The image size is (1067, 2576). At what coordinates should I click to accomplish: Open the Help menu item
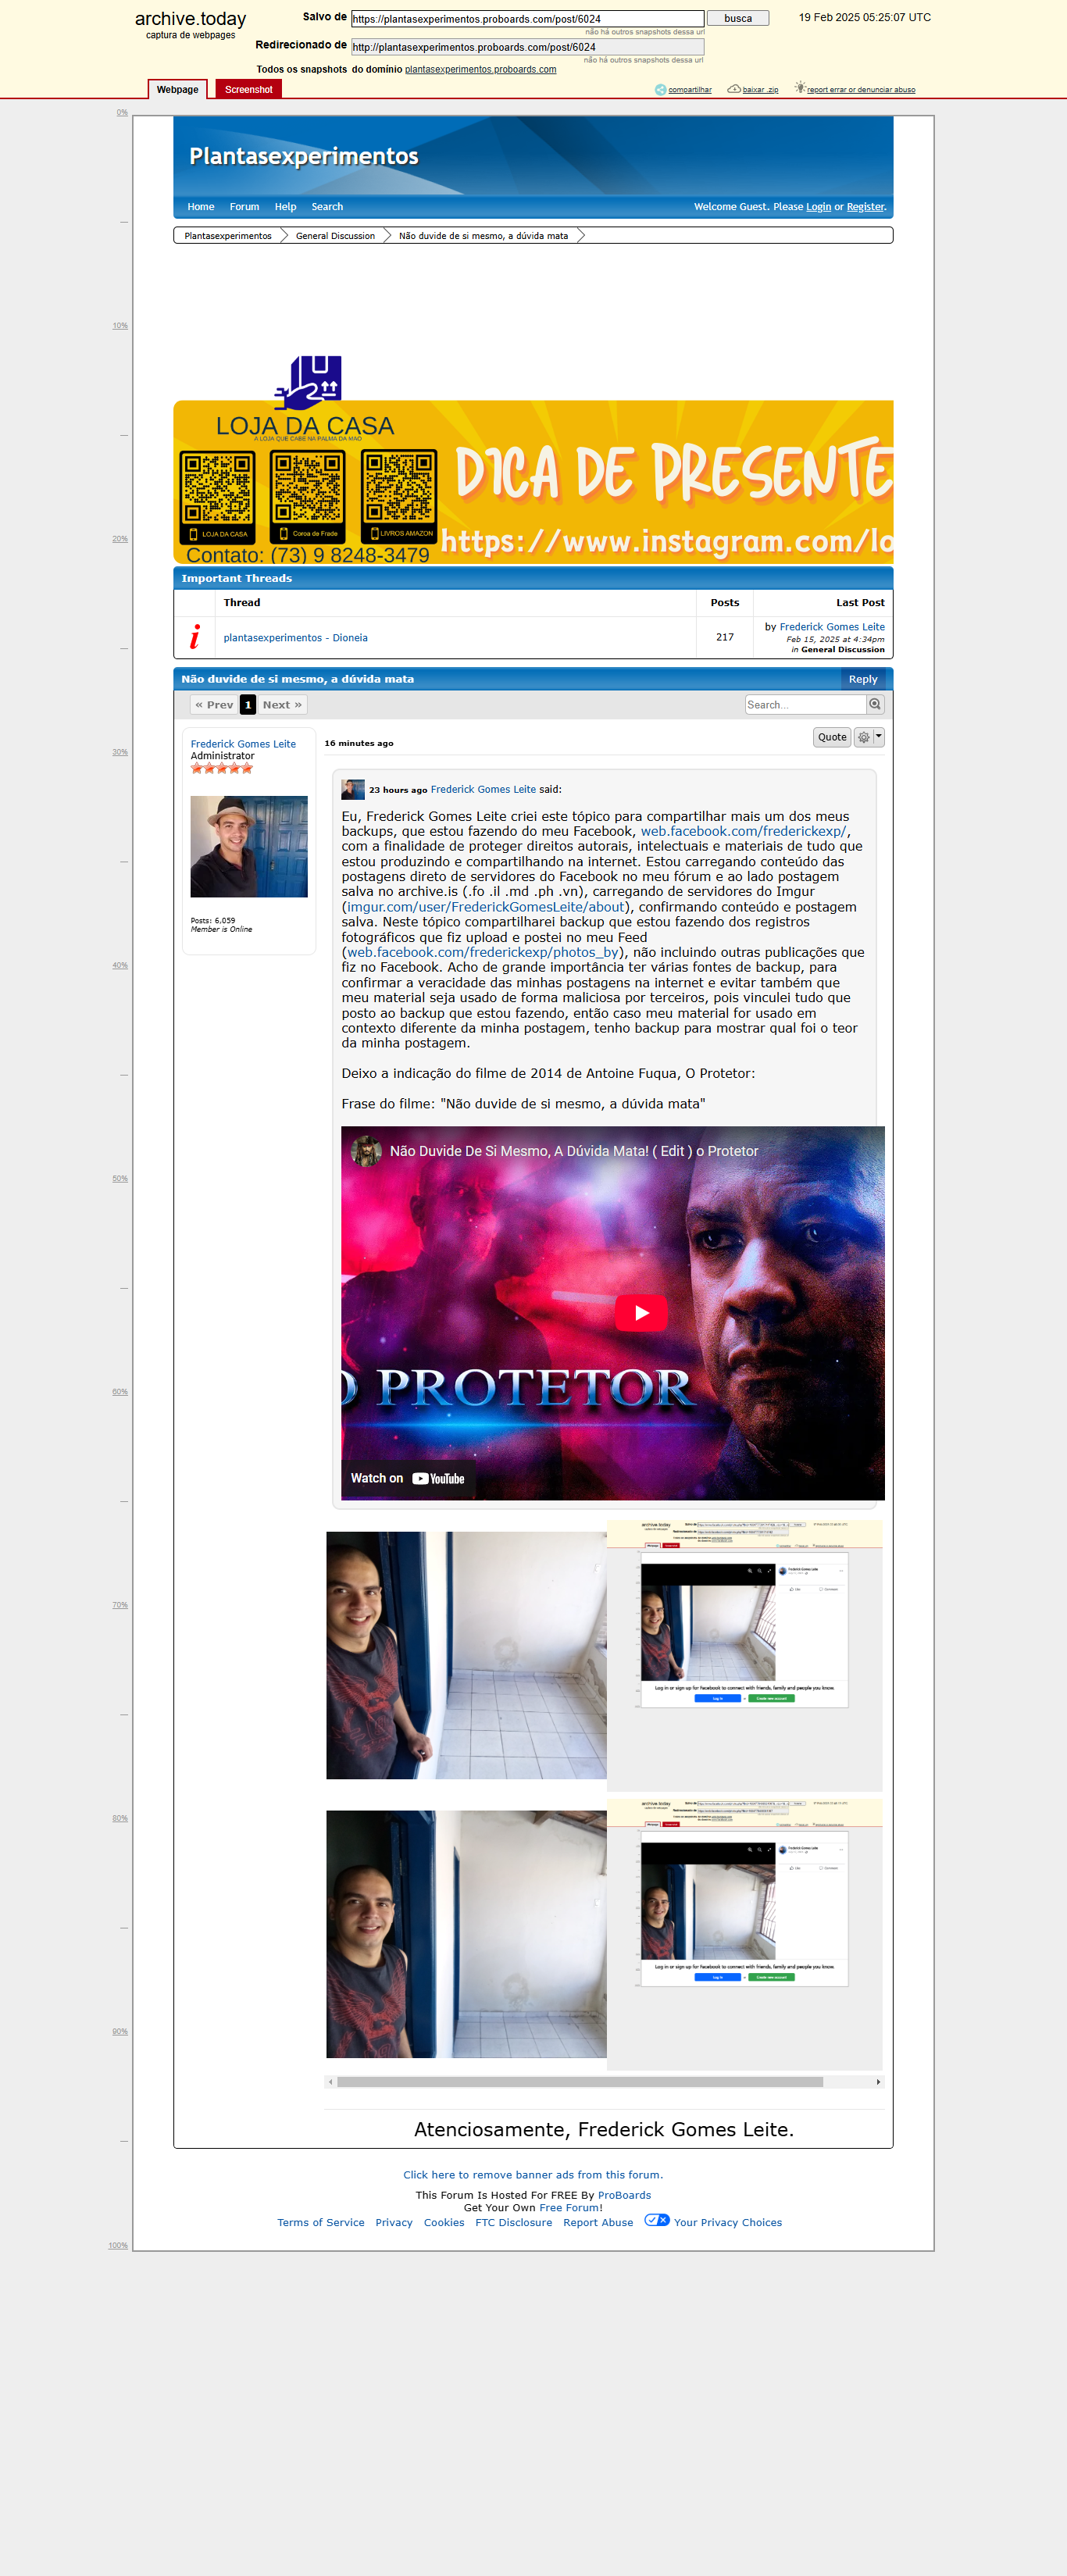(x=286, y=207)
